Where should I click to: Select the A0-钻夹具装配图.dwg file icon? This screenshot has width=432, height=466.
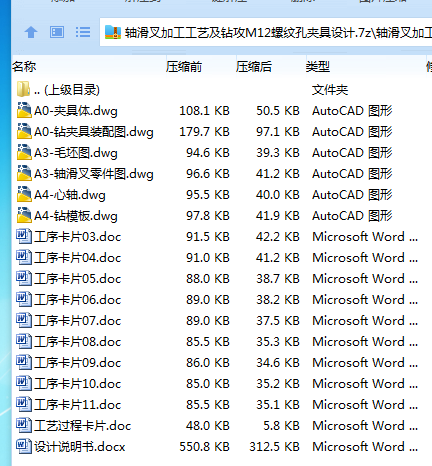pos(24,131)
